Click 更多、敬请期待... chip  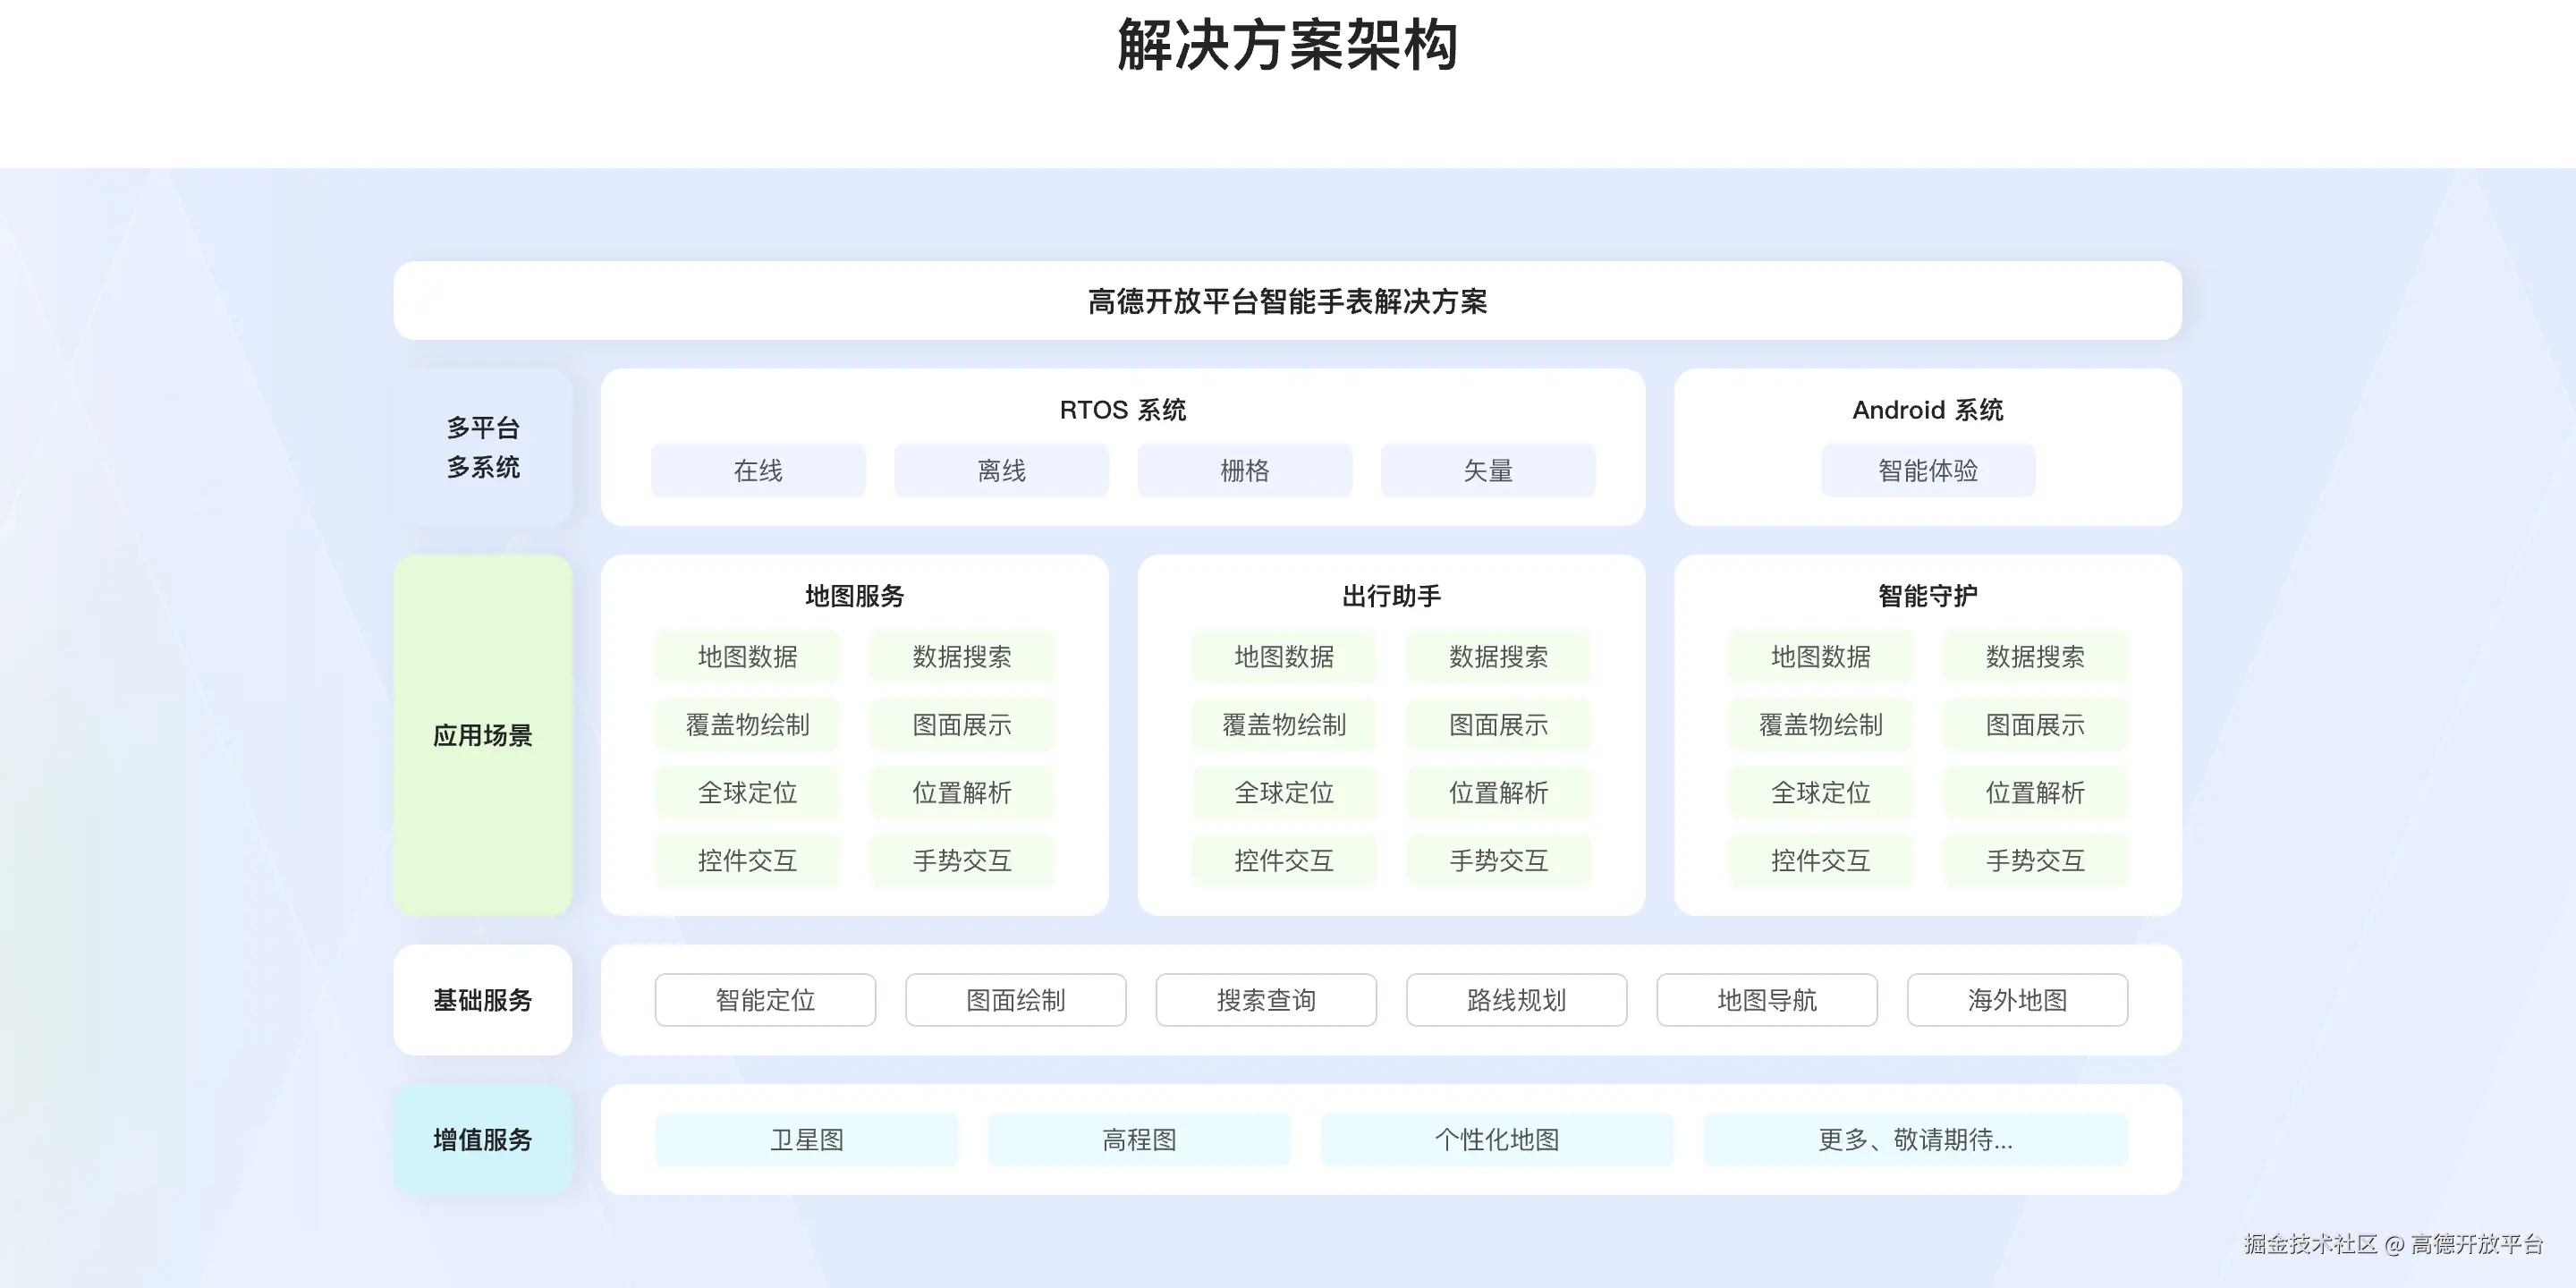point(1915,1139)
